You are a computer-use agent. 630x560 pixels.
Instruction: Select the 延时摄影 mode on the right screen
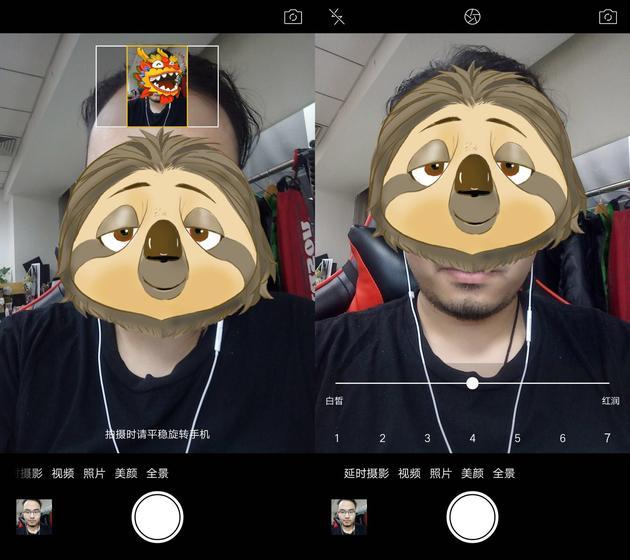click(x=366, y=473)
